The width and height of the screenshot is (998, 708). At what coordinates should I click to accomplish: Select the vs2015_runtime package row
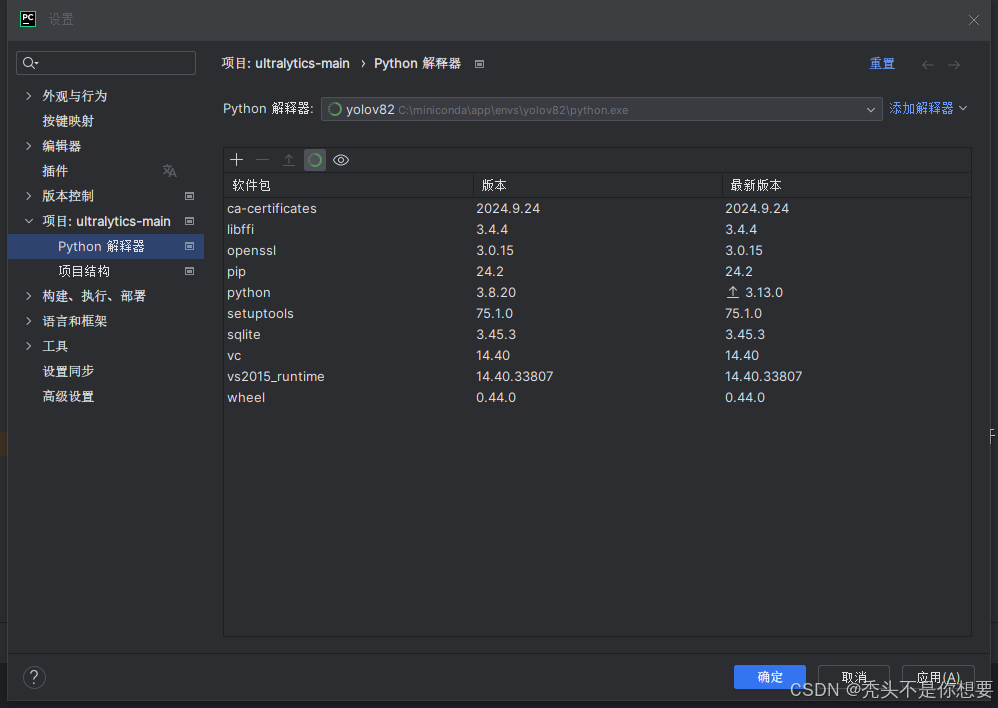[x=597, y=376]
